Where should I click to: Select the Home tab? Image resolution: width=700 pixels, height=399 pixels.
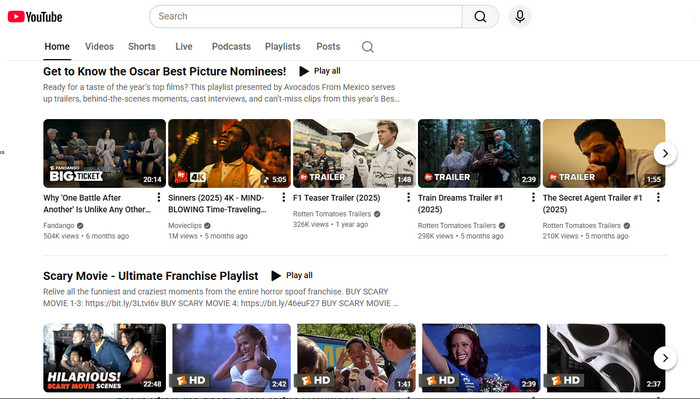(57, 46)
